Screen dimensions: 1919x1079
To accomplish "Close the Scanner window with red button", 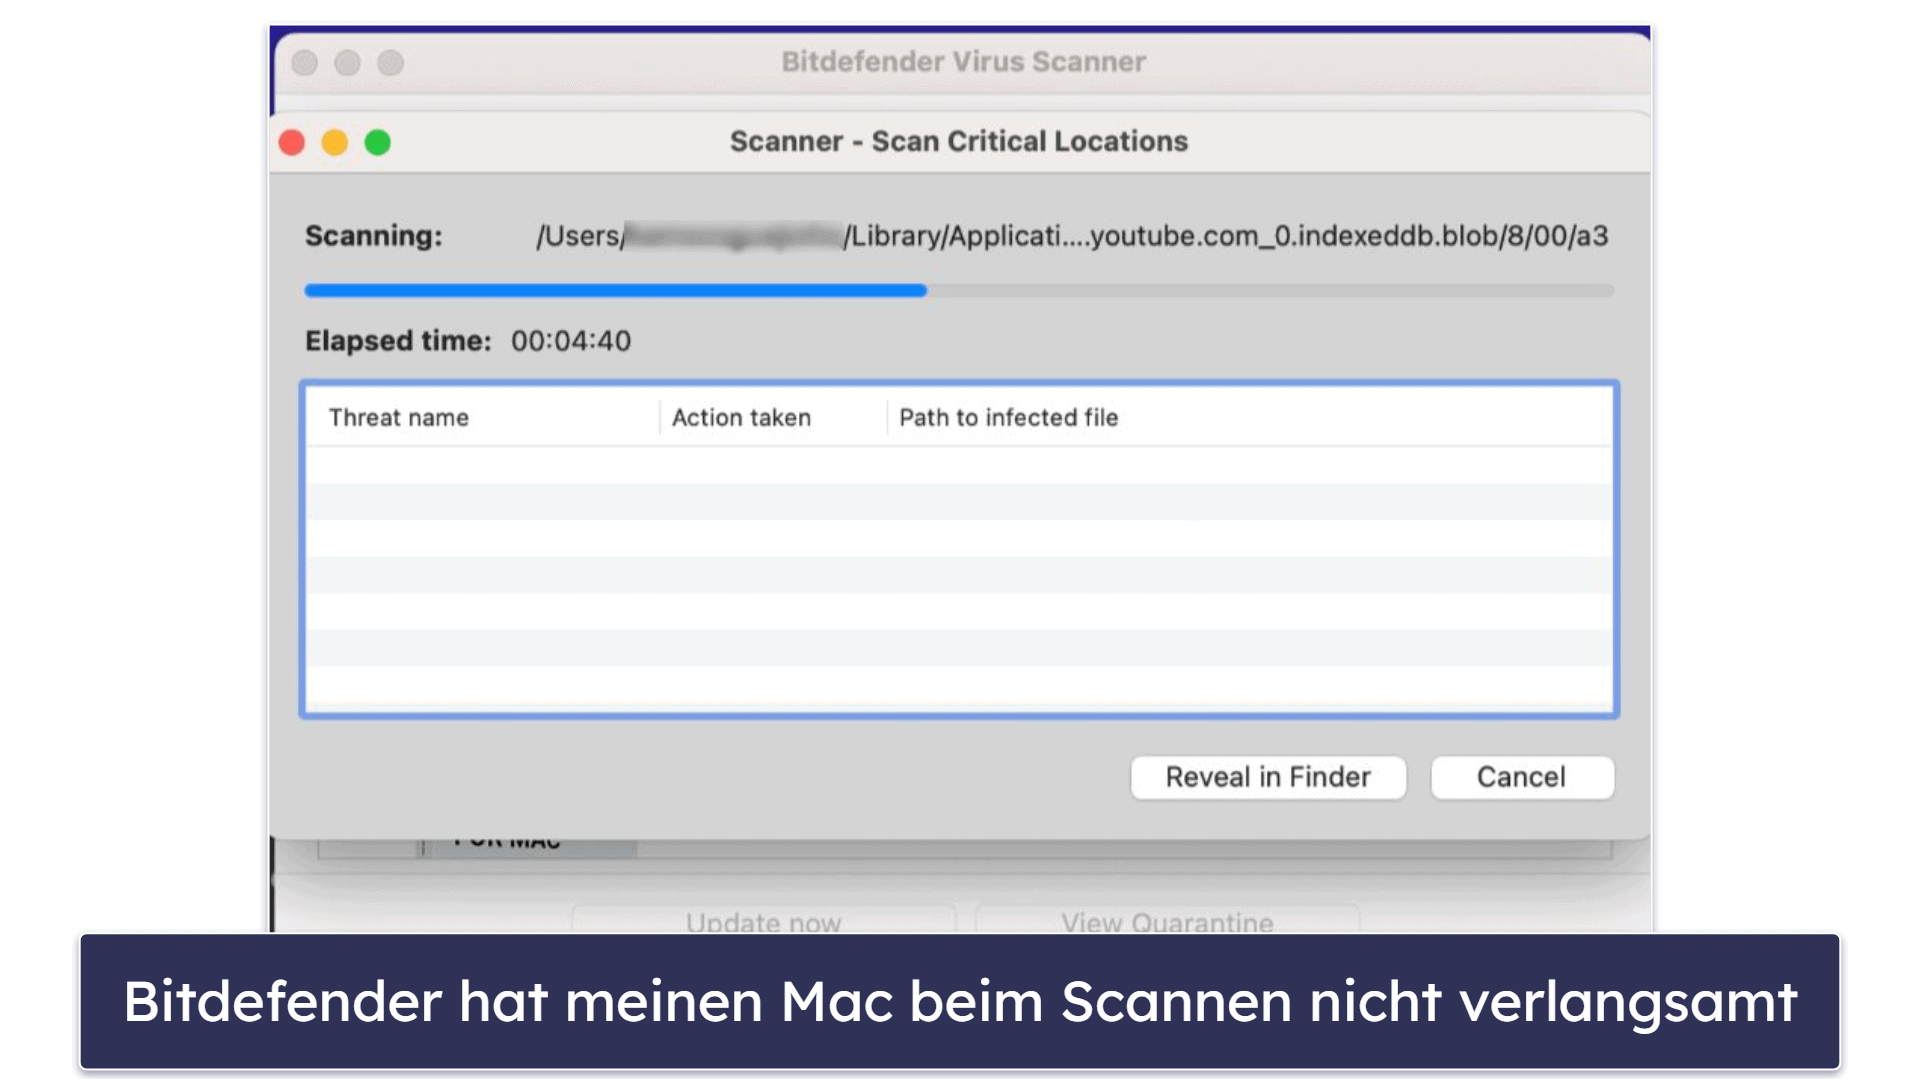I will pos(292,142).
